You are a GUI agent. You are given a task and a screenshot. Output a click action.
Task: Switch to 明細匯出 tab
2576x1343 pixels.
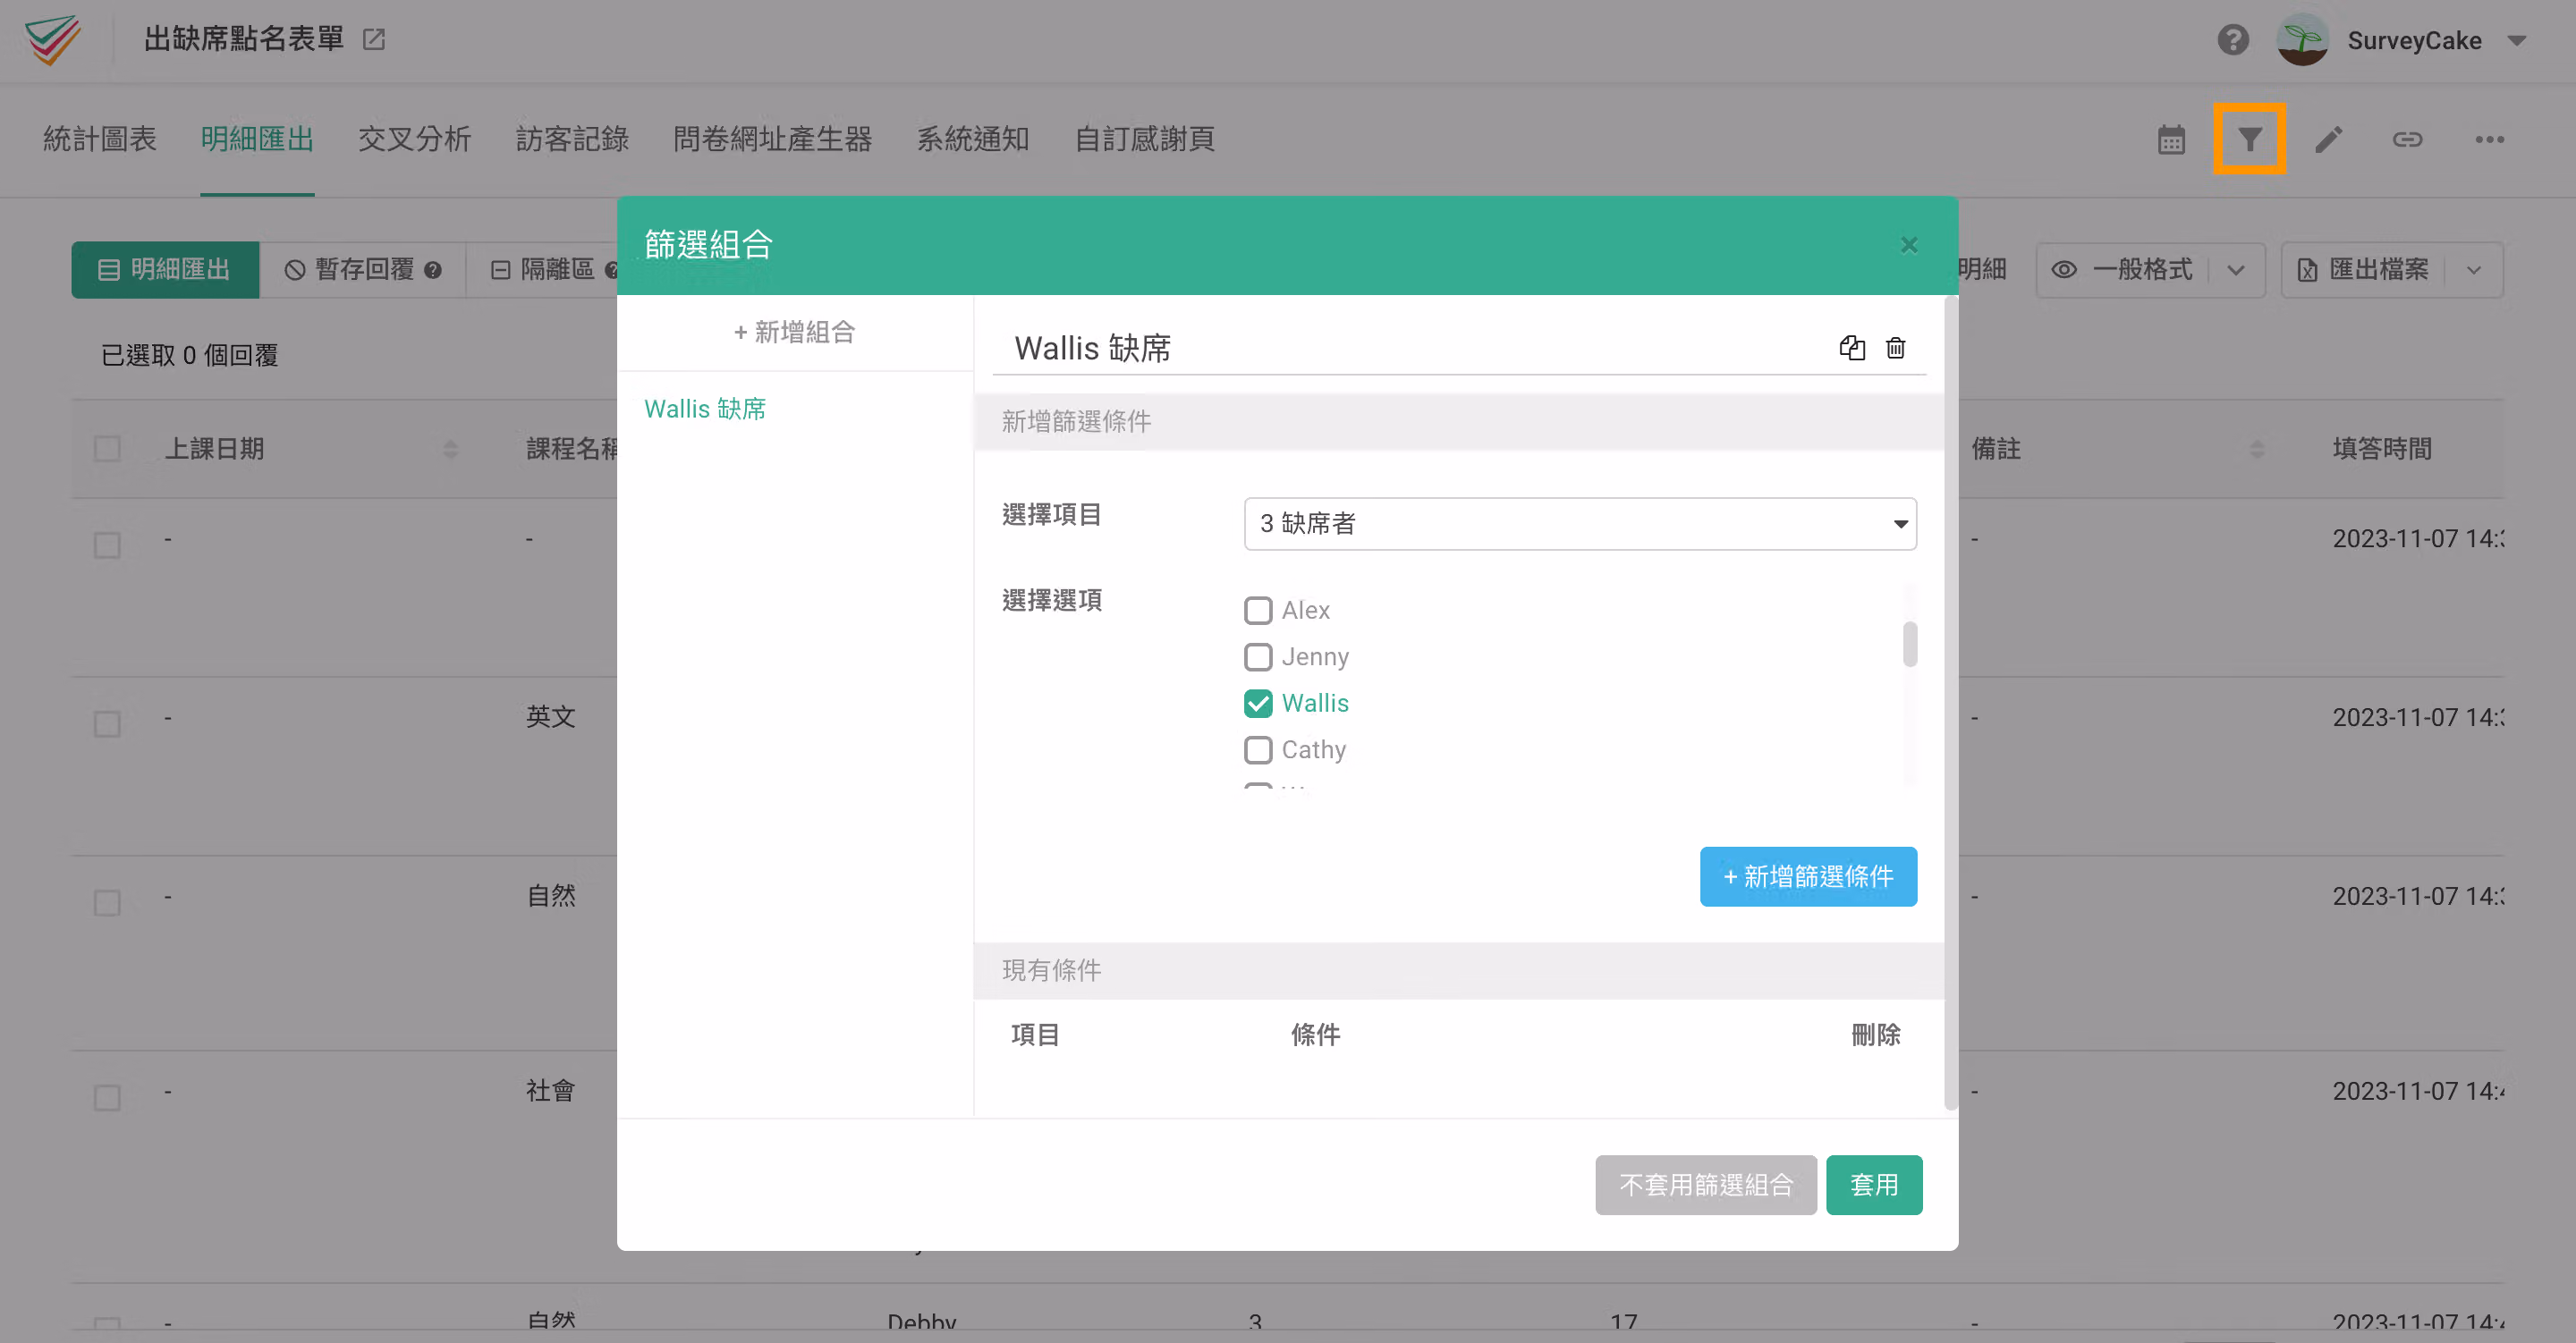[257, 139]
